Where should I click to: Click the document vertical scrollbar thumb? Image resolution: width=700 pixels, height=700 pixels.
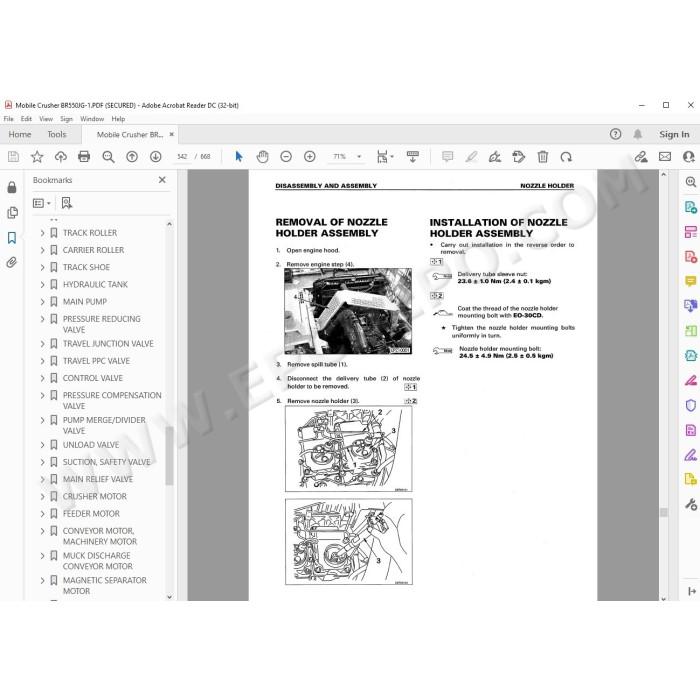click(x=663, y=512)
